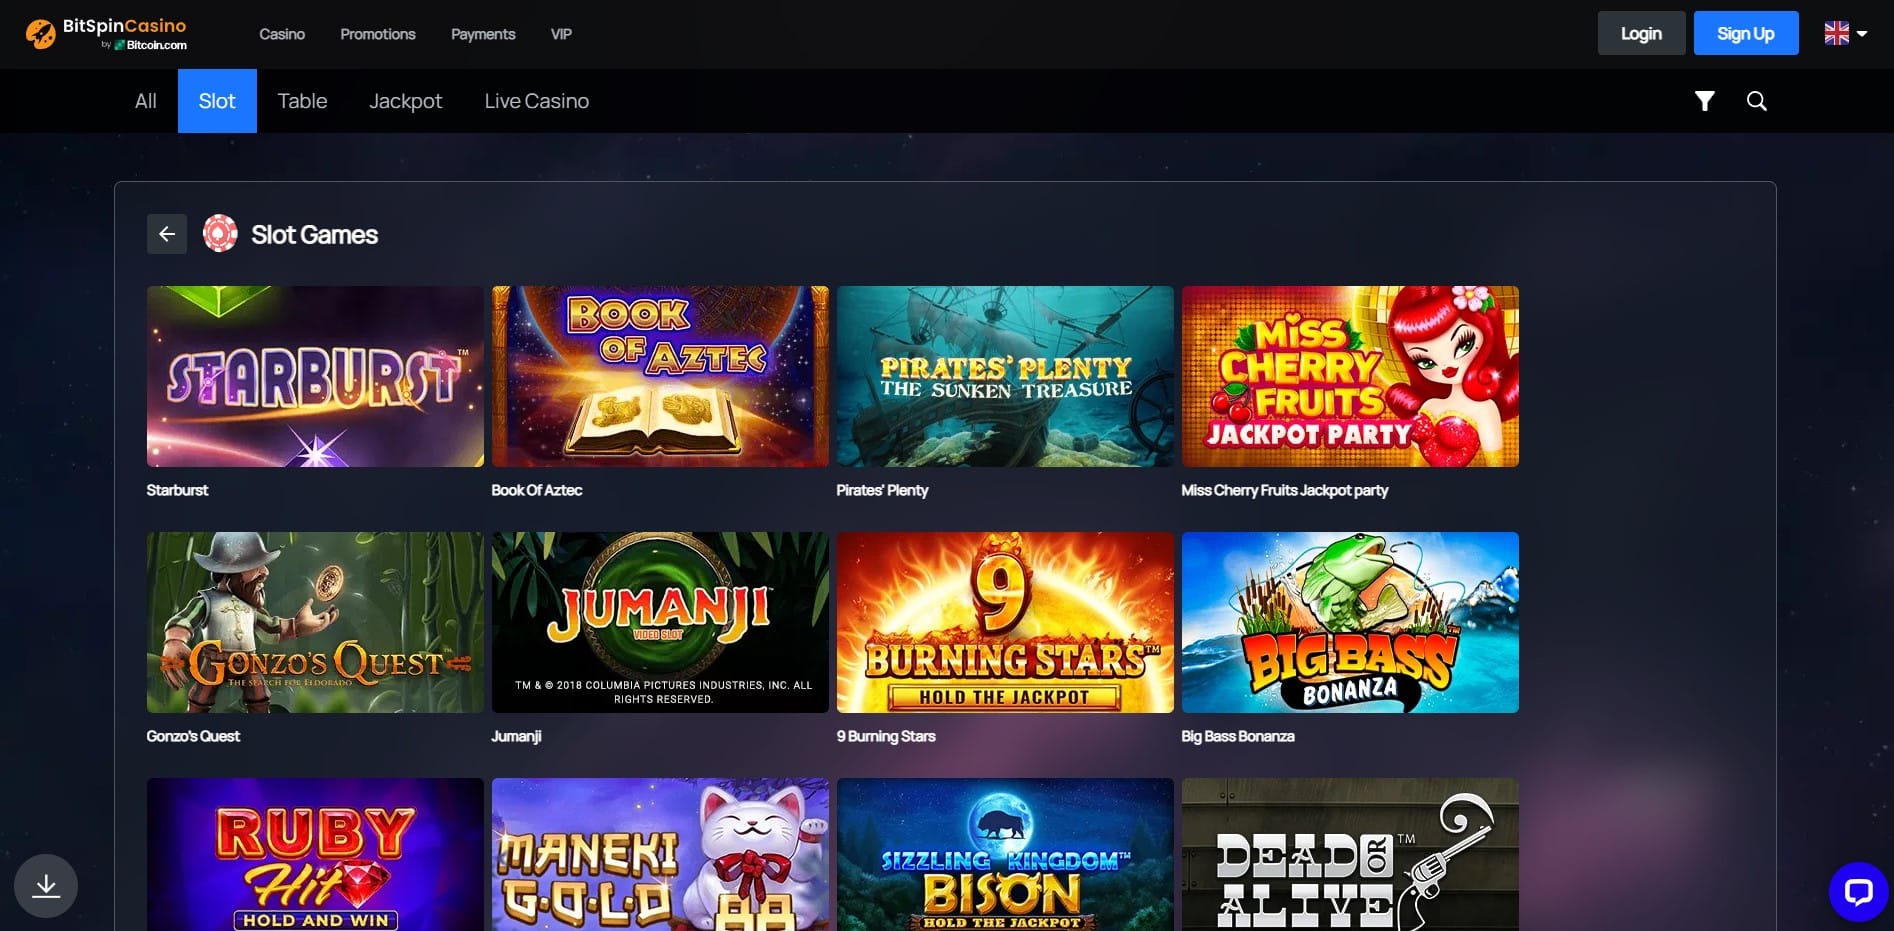Click the Login button

(x=1641, y=33)
